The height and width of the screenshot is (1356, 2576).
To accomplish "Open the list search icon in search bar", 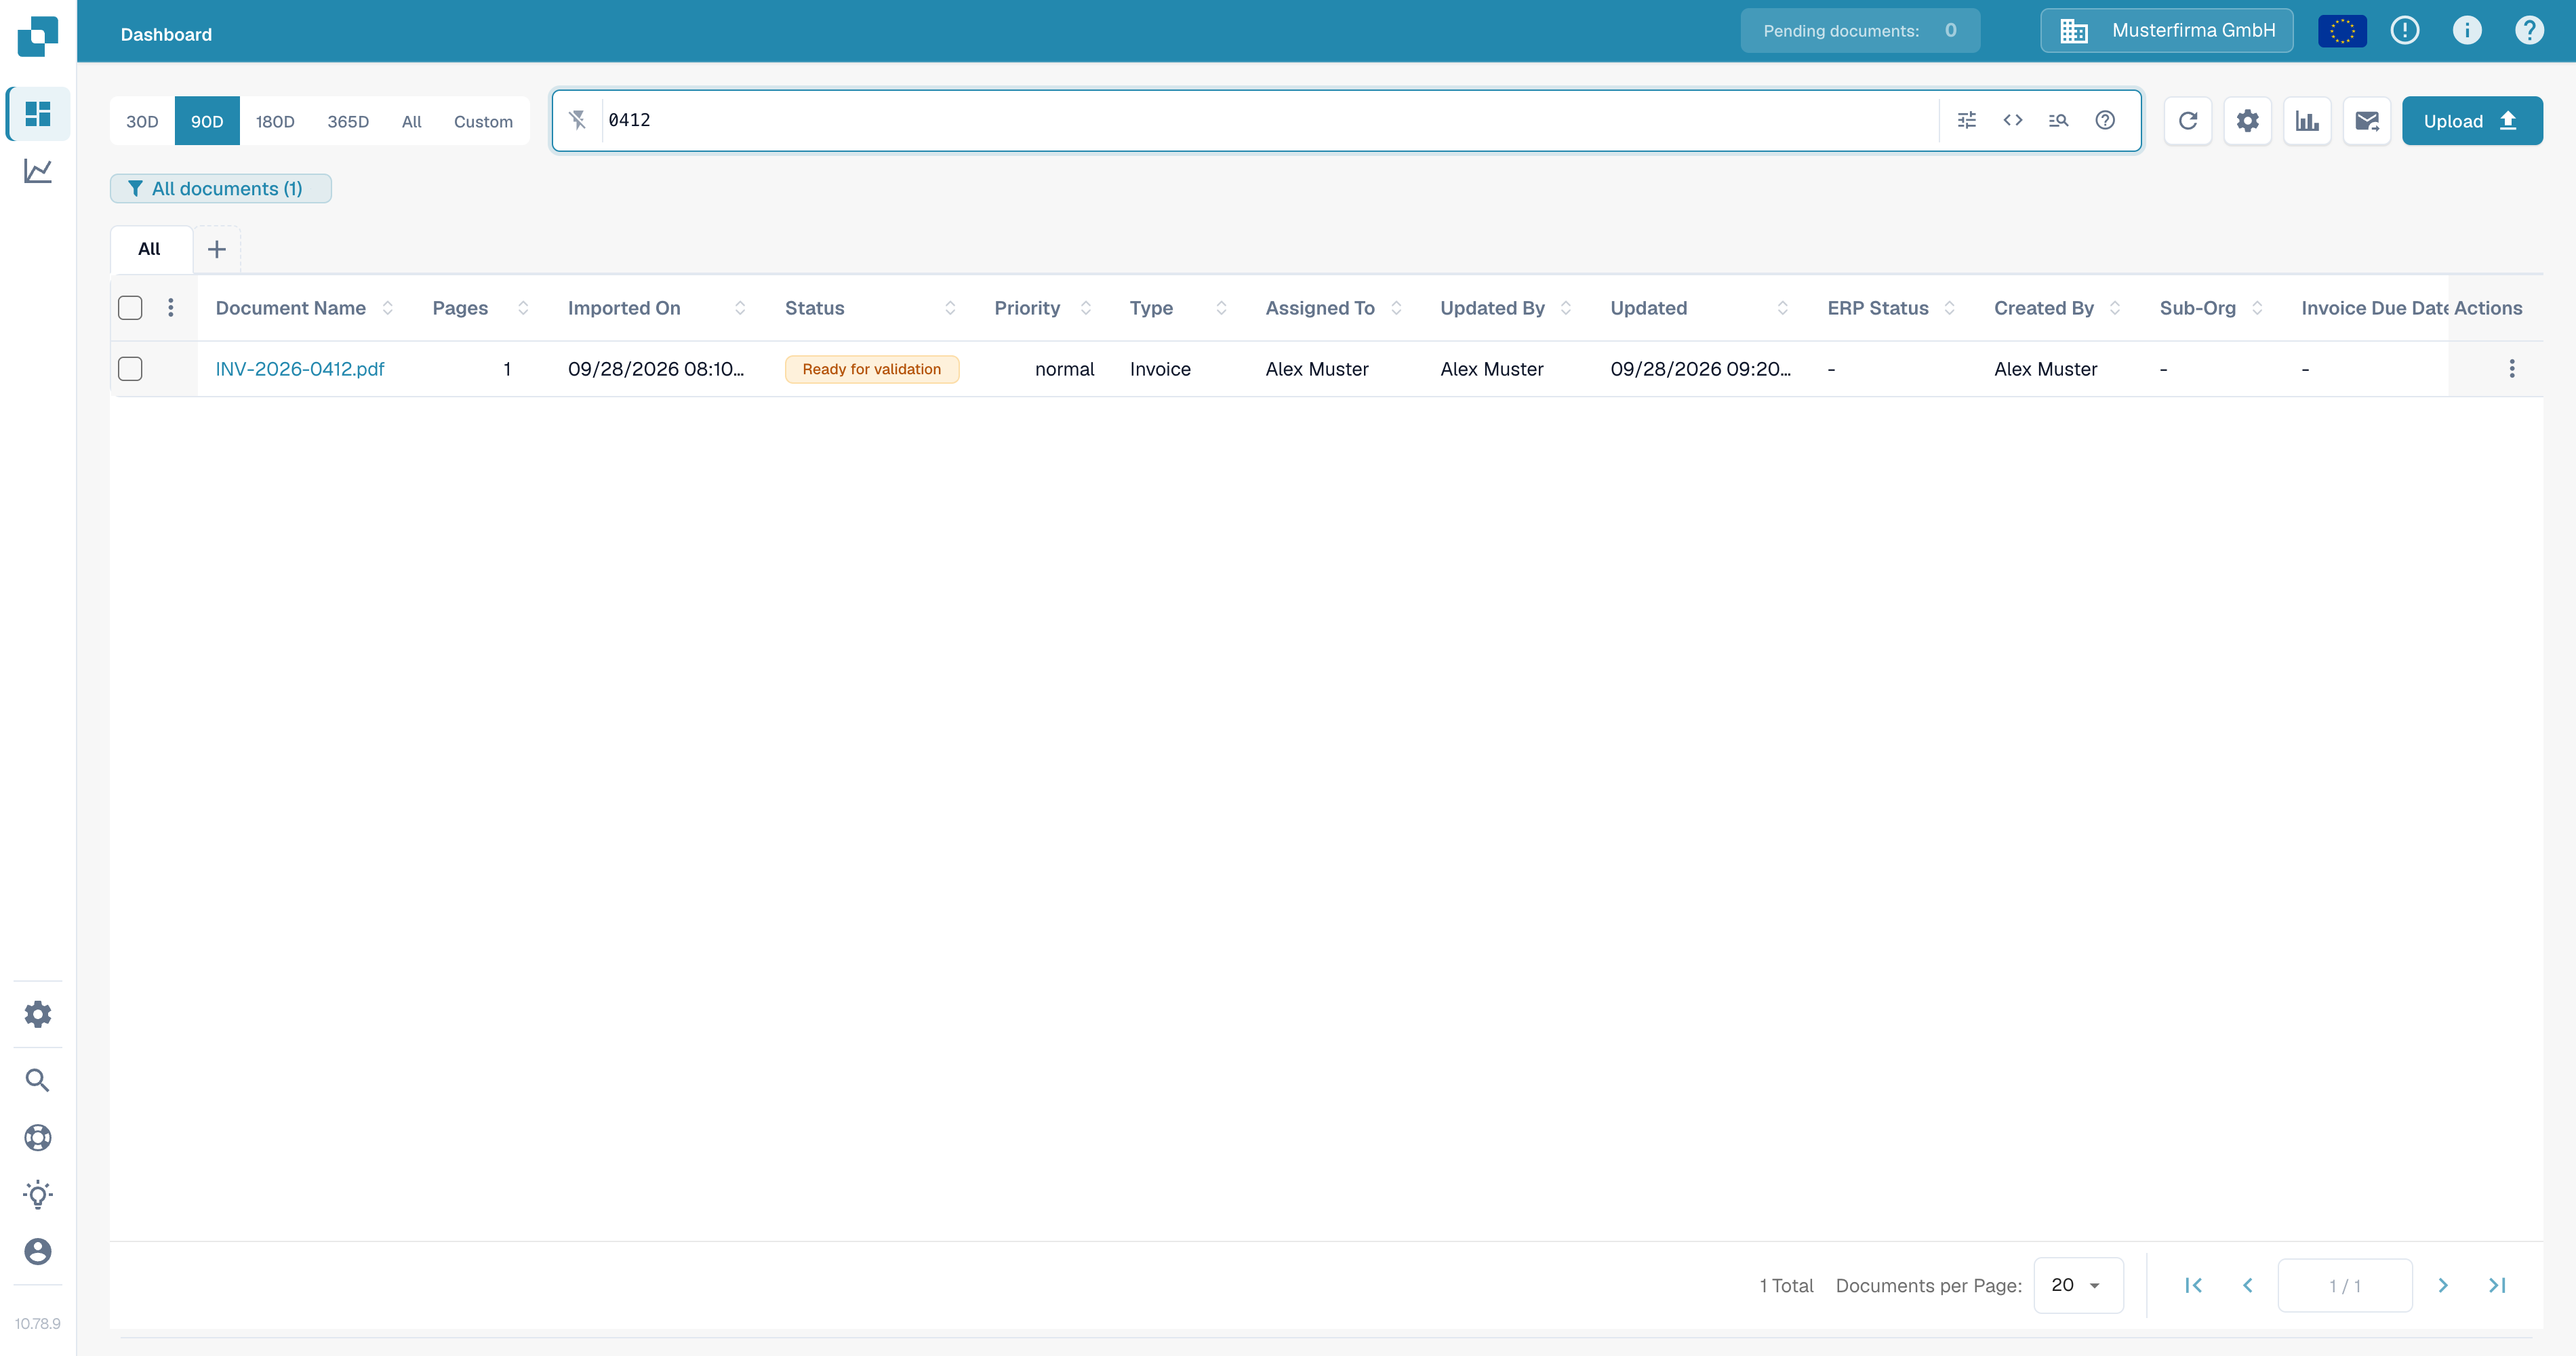I will click(x=2058, y=120).
